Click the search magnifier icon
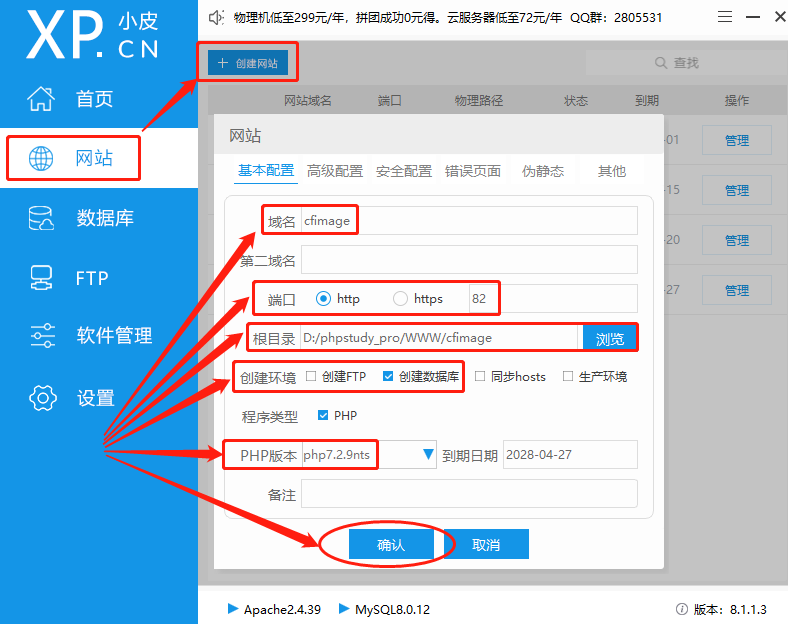This screenshot has width=788, height=624. pos(661,63)
